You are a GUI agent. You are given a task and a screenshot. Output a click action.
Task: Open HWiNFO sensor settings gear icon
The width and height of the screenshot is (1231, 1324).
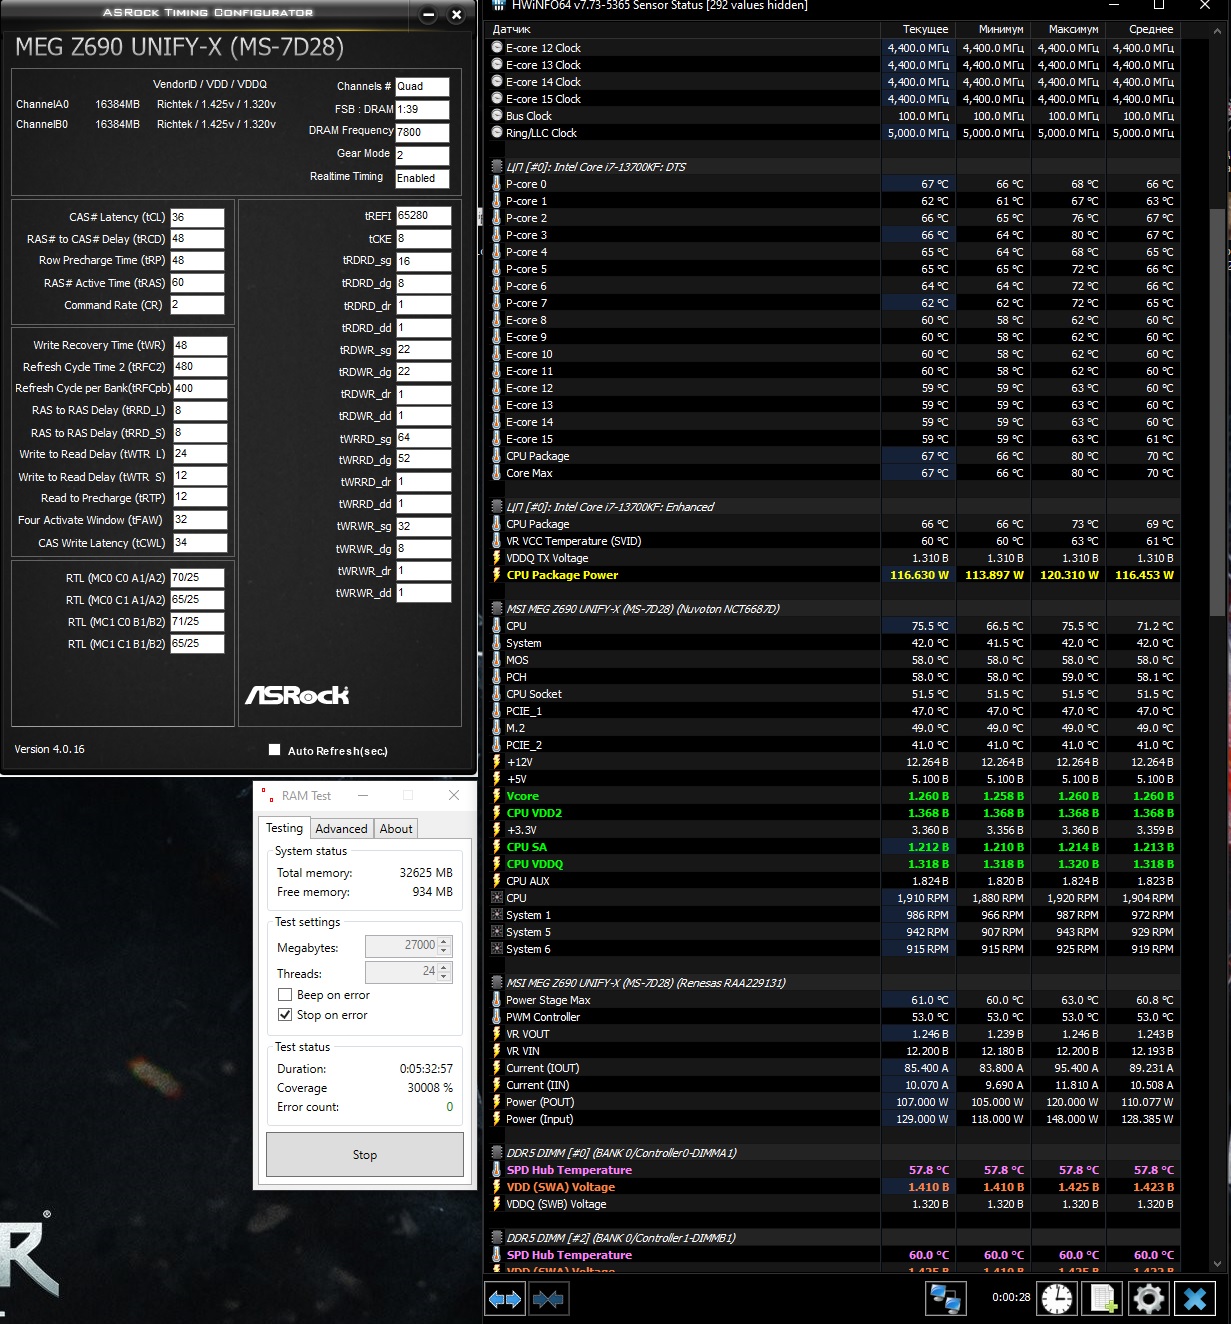[x=1149, y=1299]
